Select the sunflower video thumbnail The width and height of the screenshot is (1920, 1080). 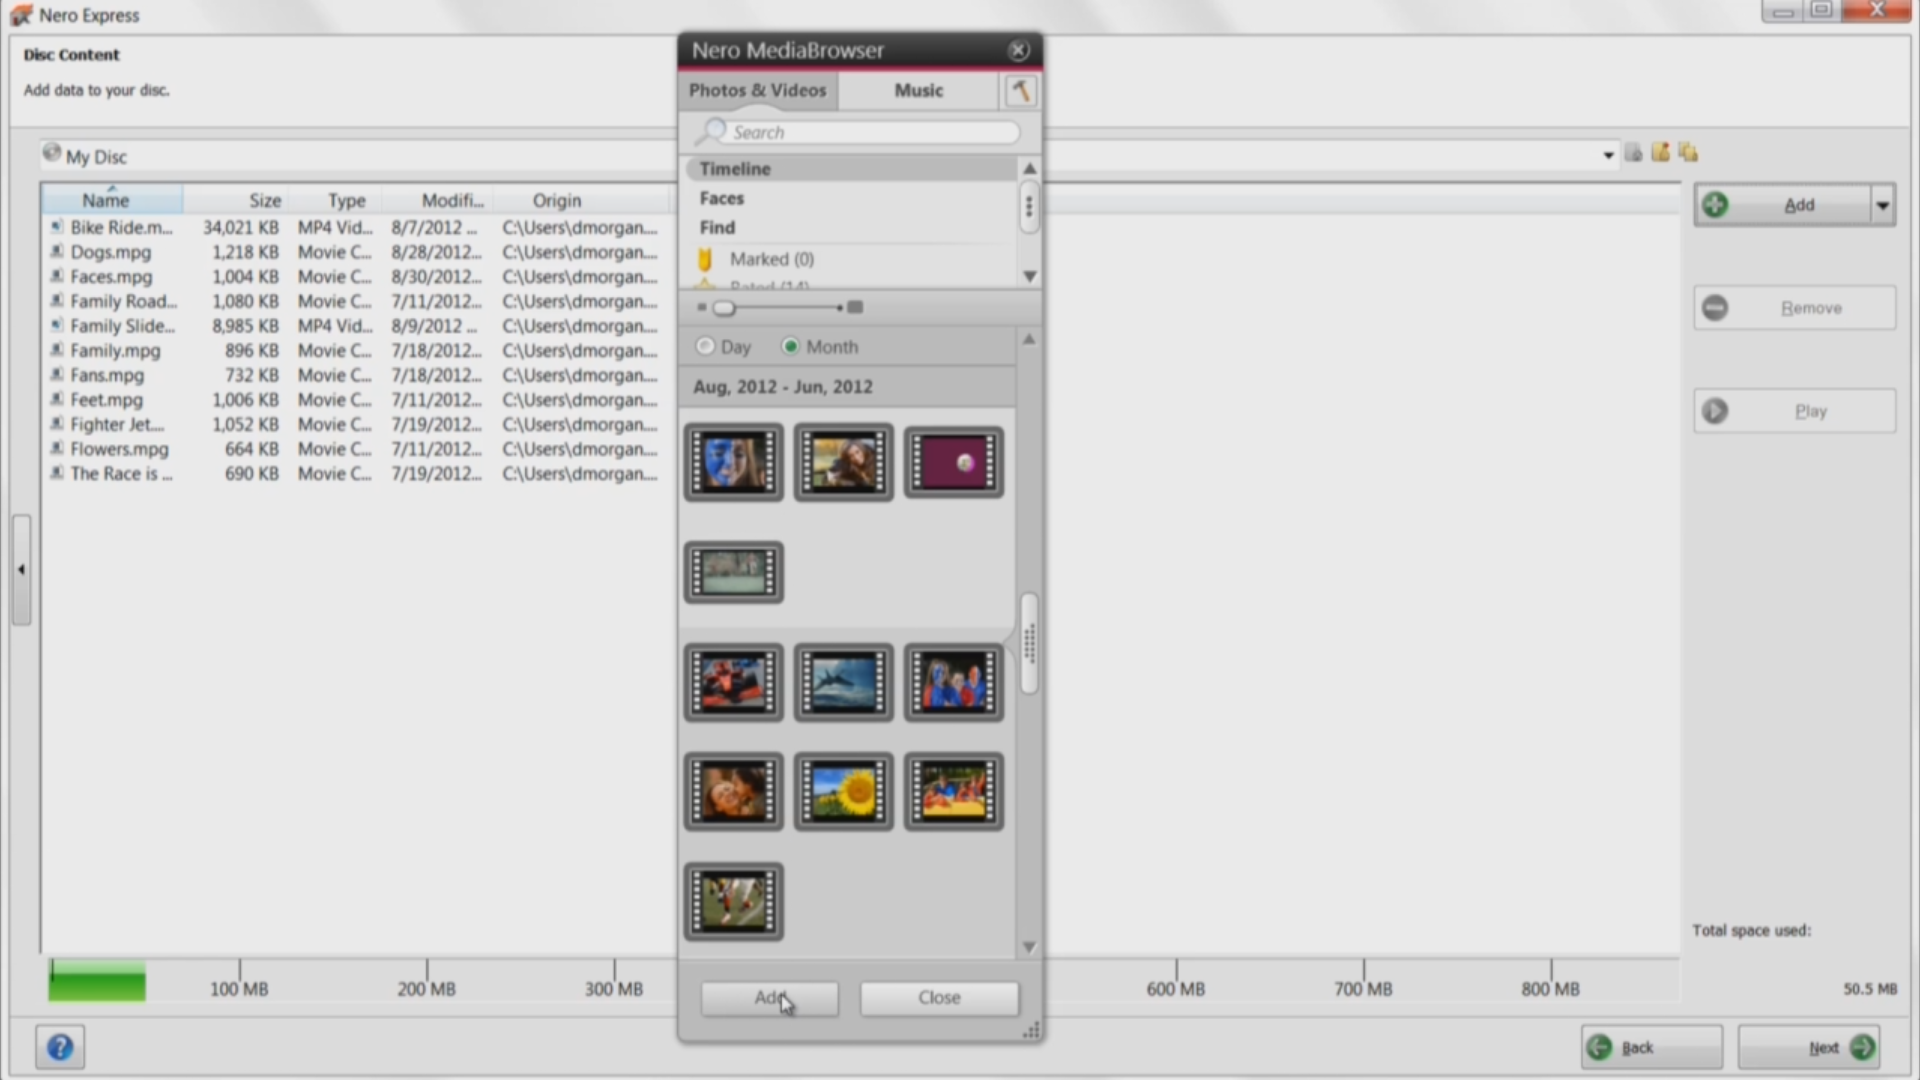[x=844, y=792]
